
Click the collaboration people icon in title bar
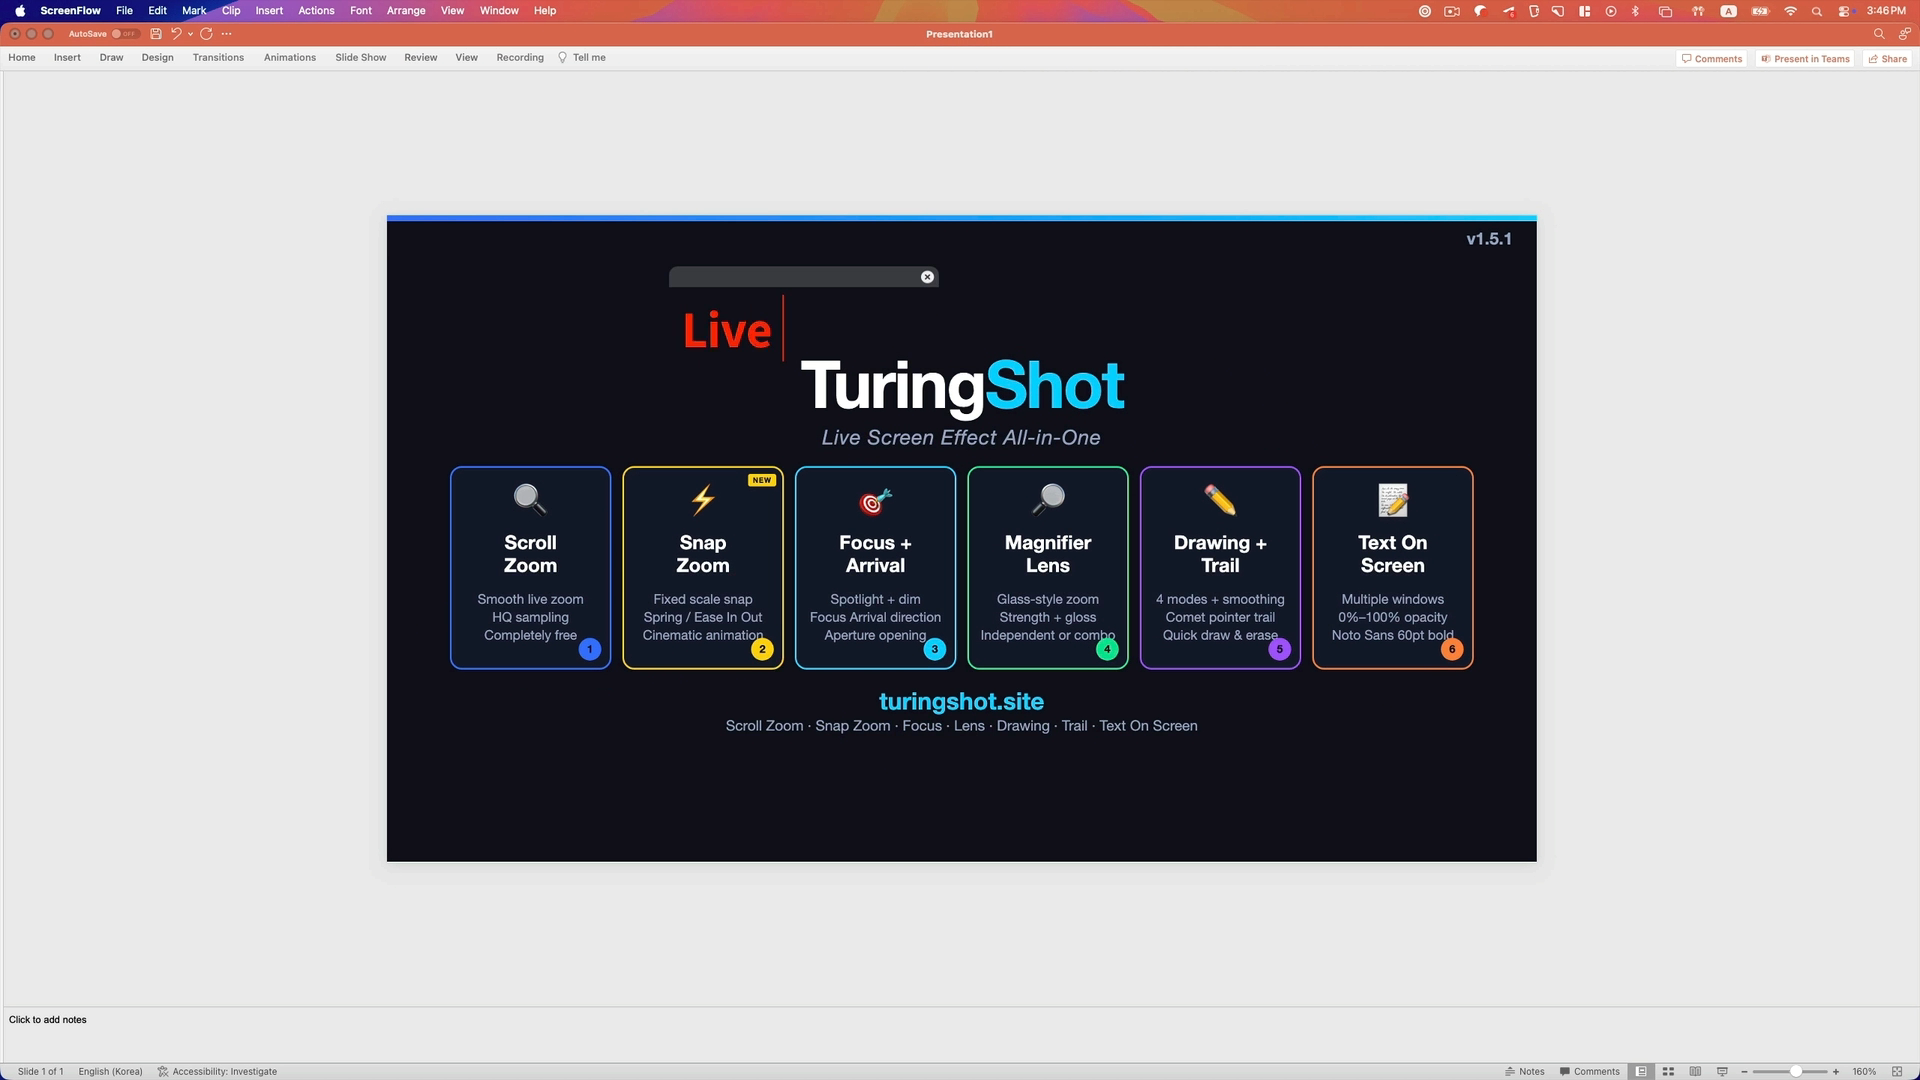1905,34
